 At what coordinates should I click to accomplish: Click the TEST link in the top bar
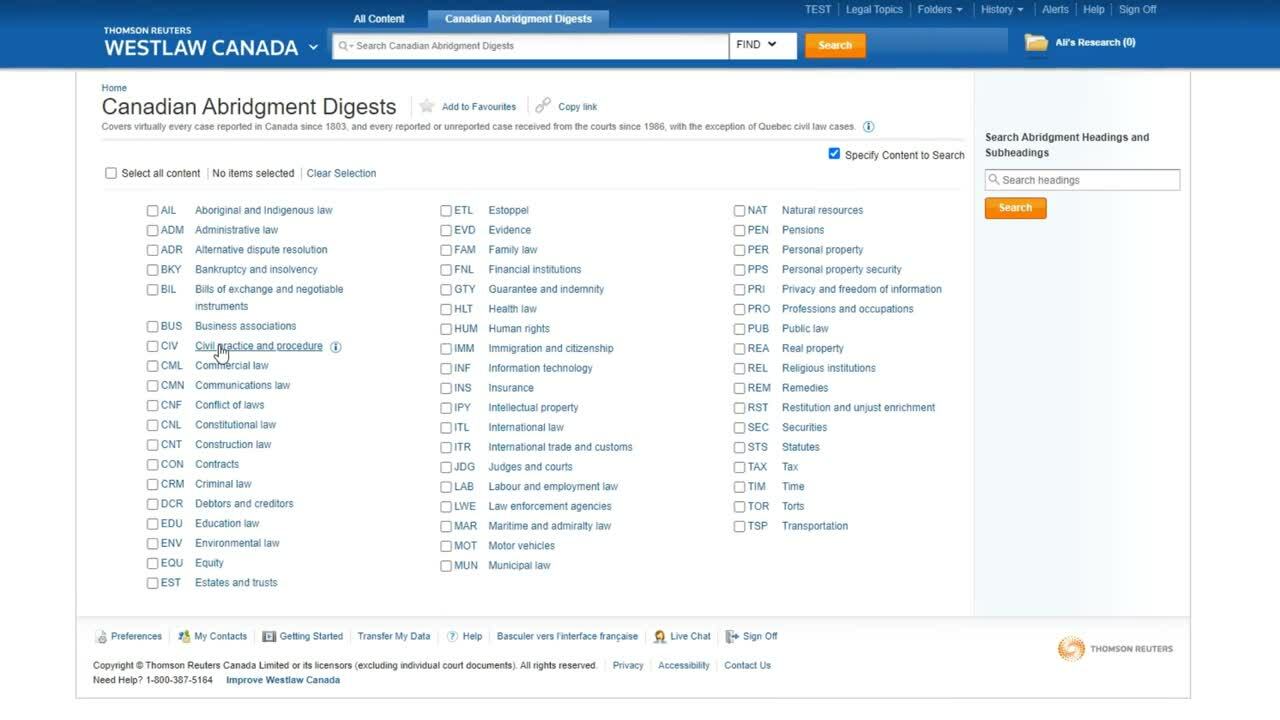click(x=818, y=9)
